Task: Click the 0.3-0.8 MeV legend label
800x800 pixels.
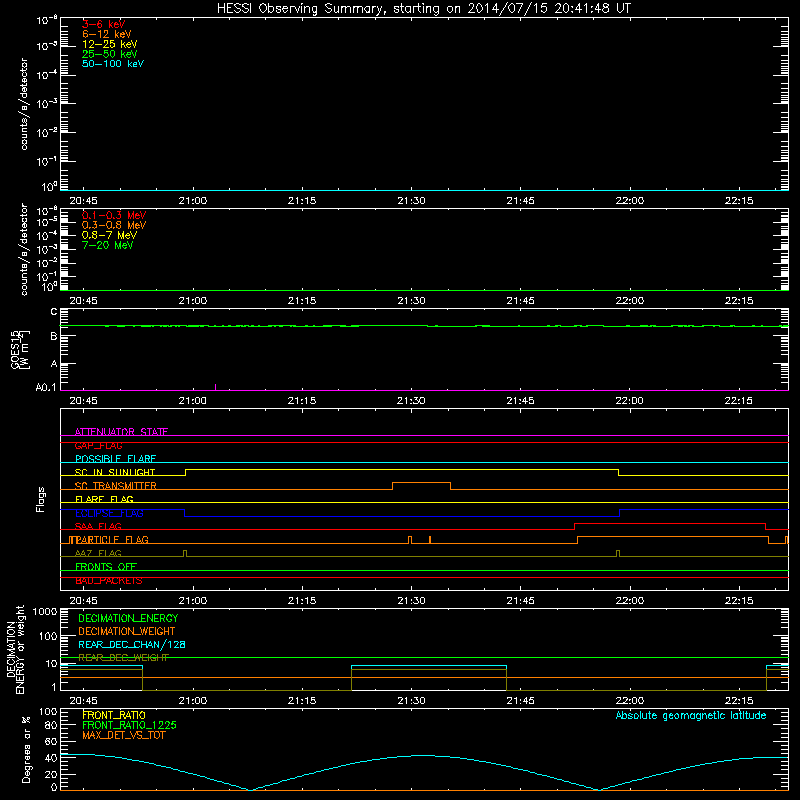Action: point(114,225)
